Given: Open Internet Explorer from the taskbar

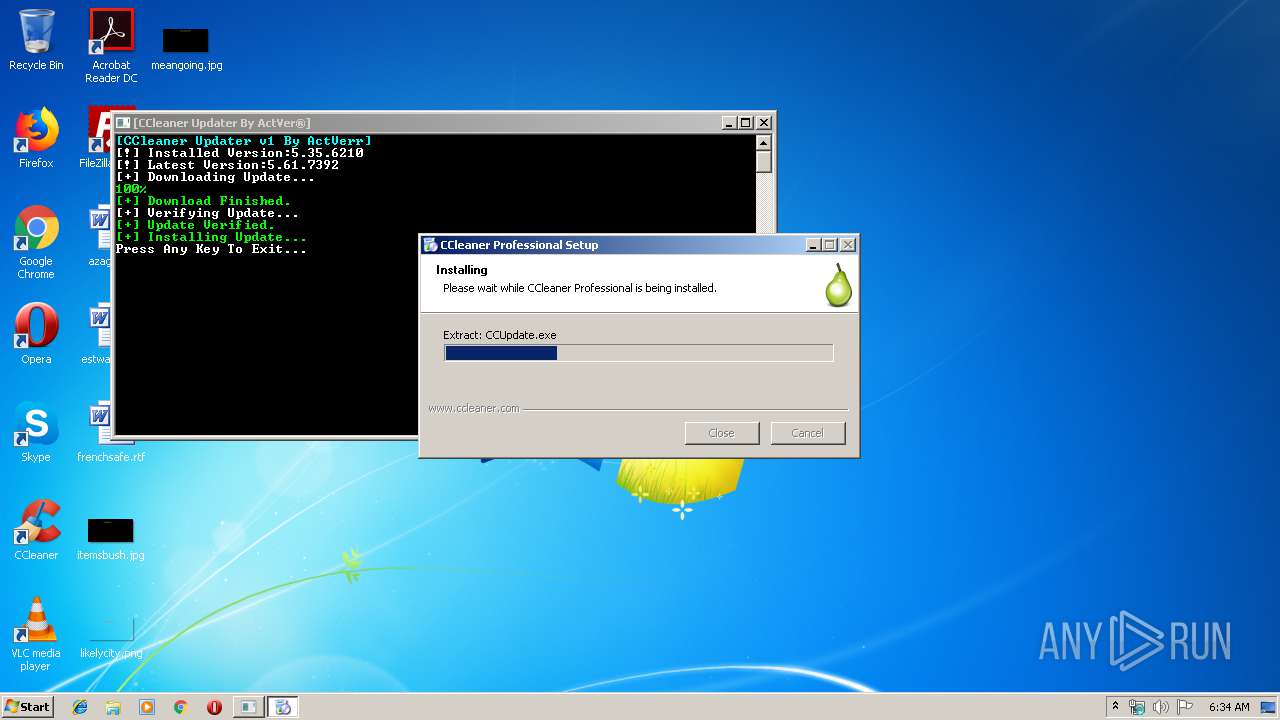Looking at the screenshot, I should pyautogui.click(x=80, y=707).
